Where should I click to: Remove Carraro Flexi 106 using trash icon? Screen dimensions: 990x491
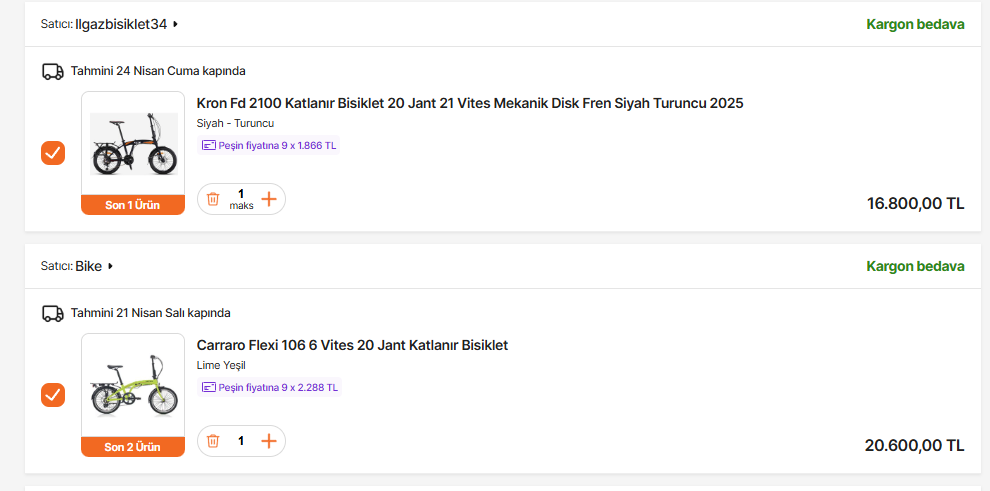coord(213,441)
